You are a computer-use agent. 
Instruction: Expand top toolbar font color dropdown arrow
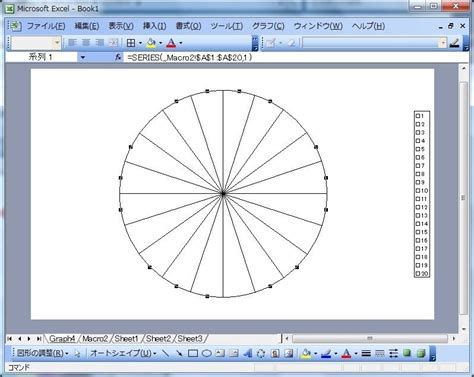click(x=181, y=43)
